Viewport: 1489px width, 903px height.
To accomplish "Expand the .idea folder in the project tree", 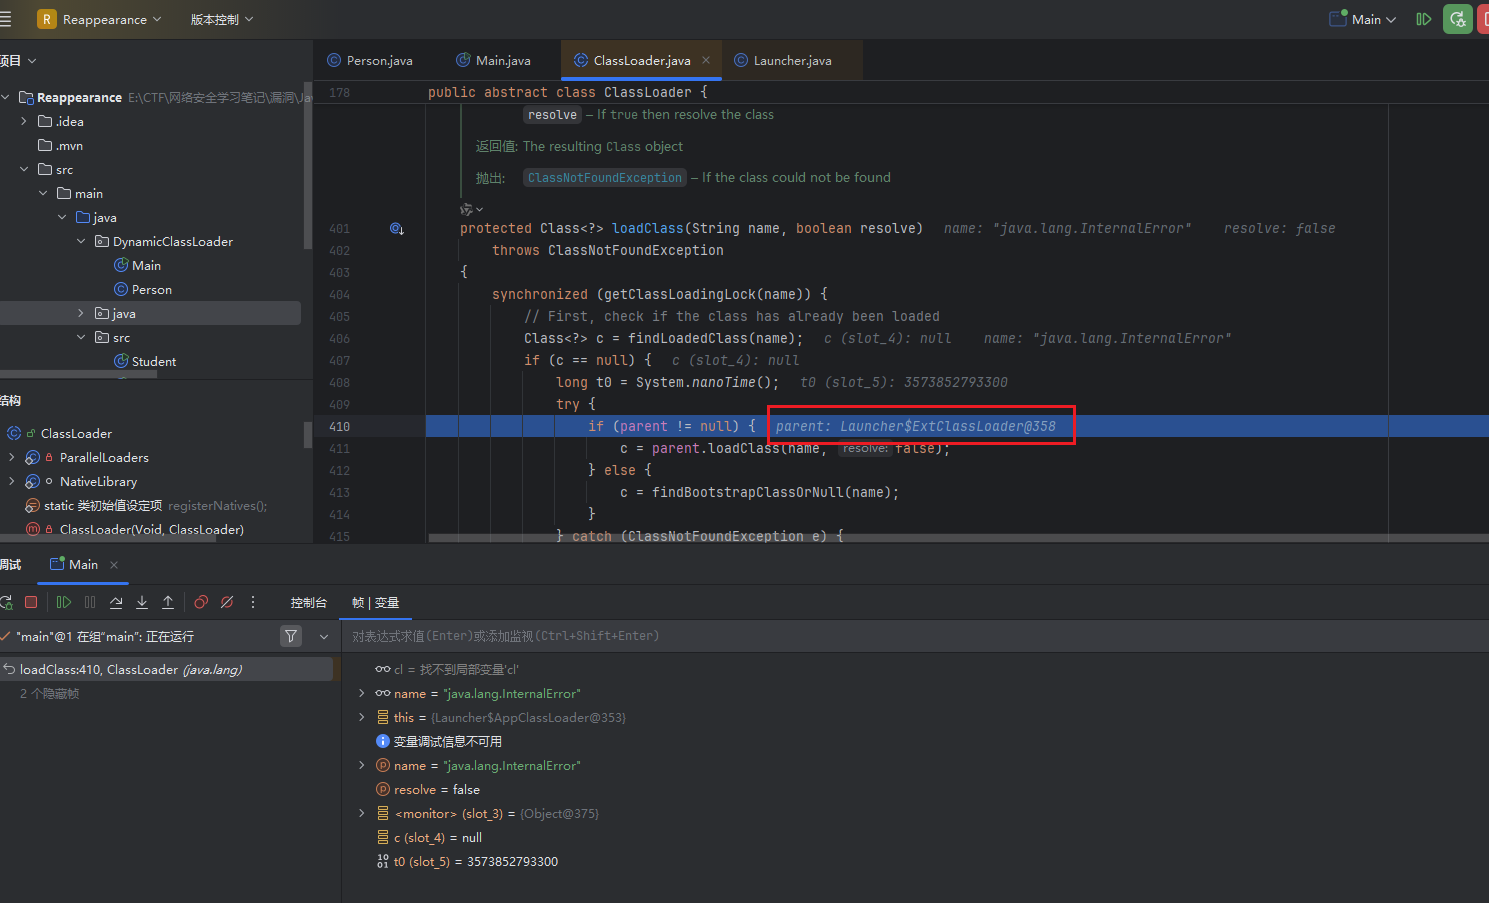I will (24, 121).
